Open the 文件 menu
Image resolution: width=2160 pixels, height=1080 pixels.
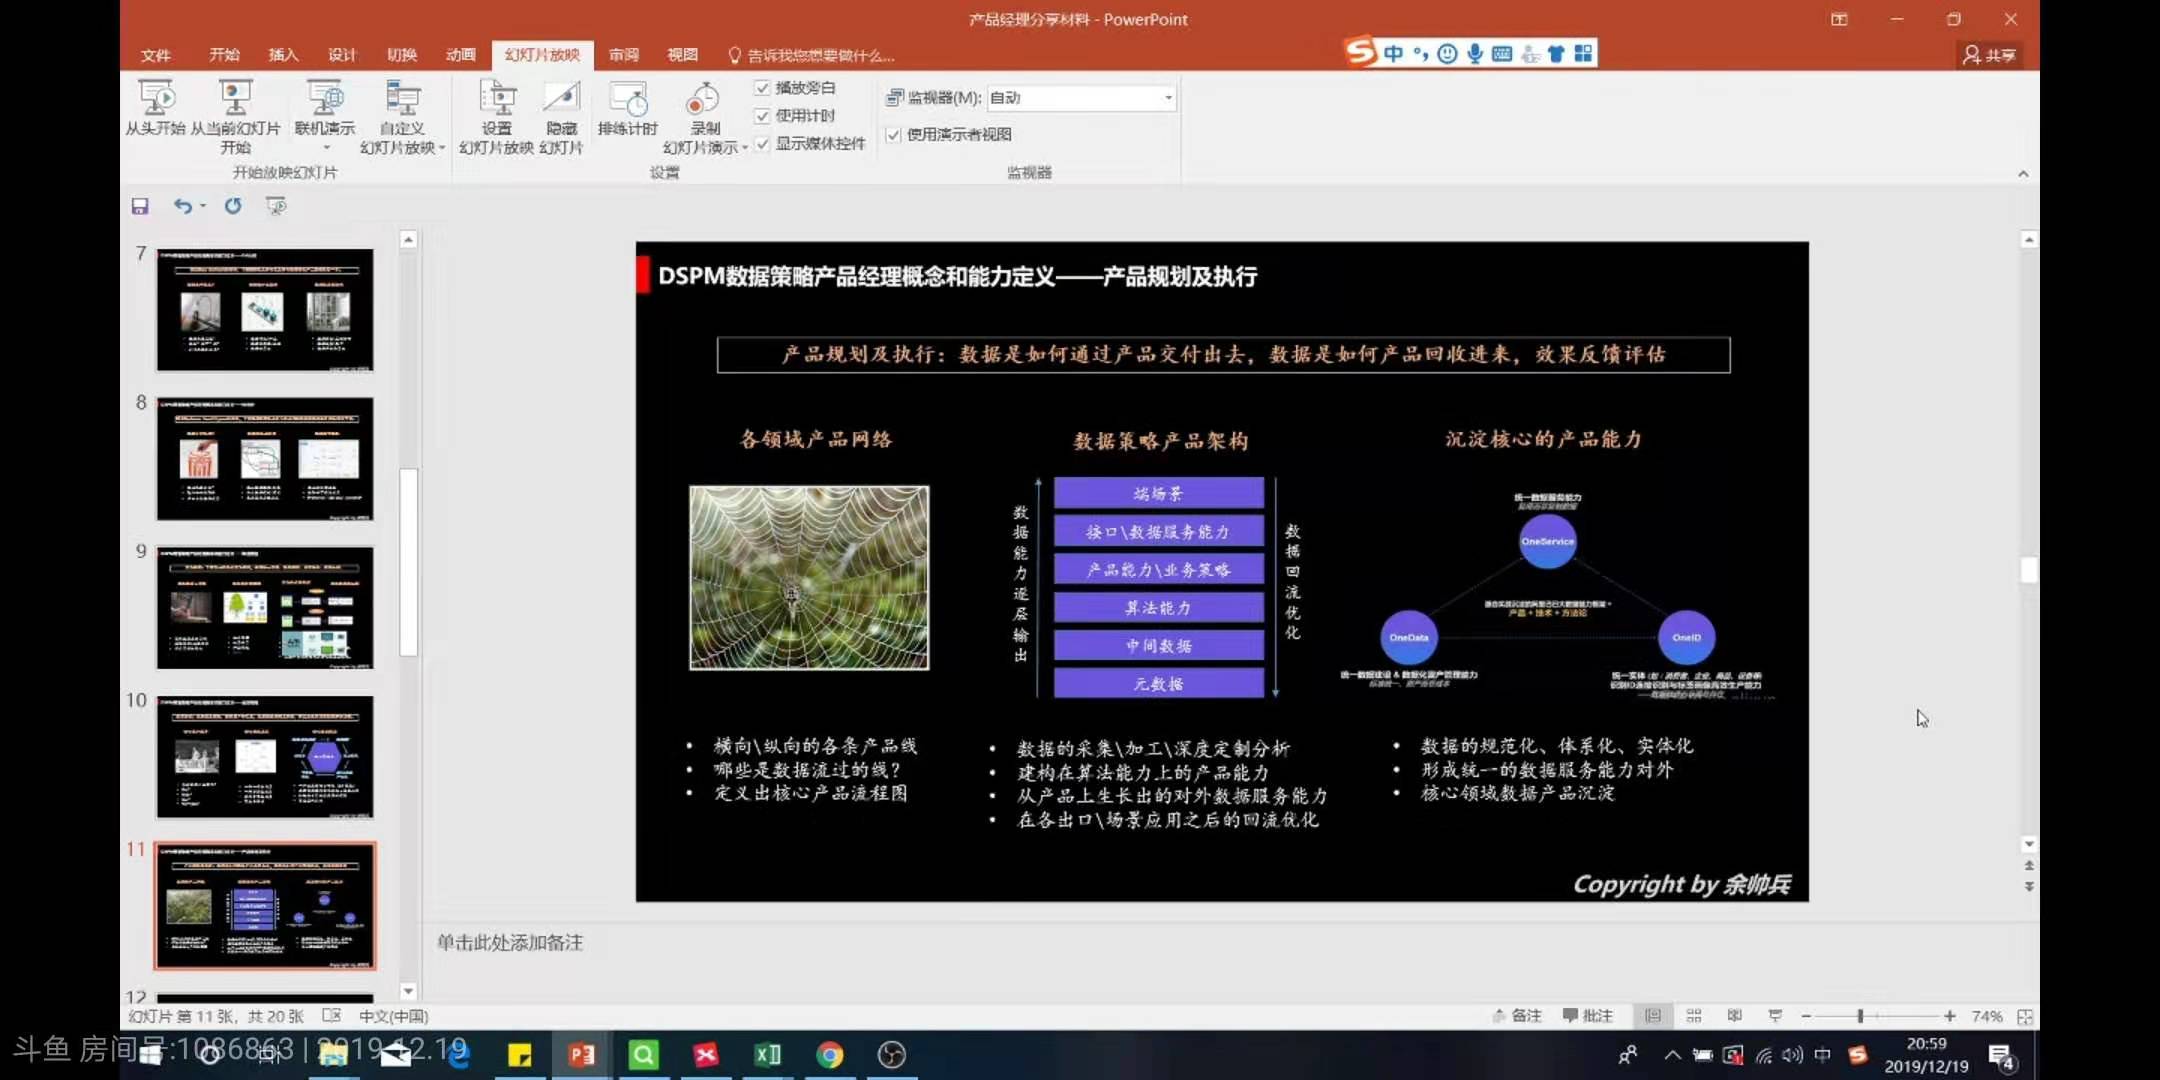(156, 55)
